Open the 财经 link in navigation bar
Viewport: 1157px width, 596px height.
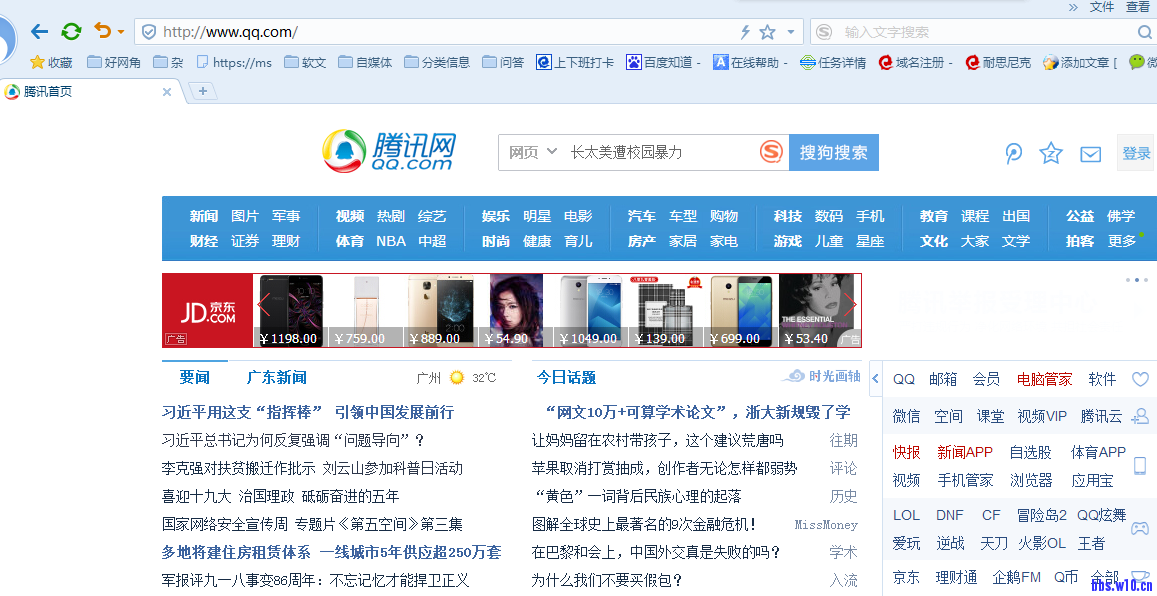[x=203, y=241]
